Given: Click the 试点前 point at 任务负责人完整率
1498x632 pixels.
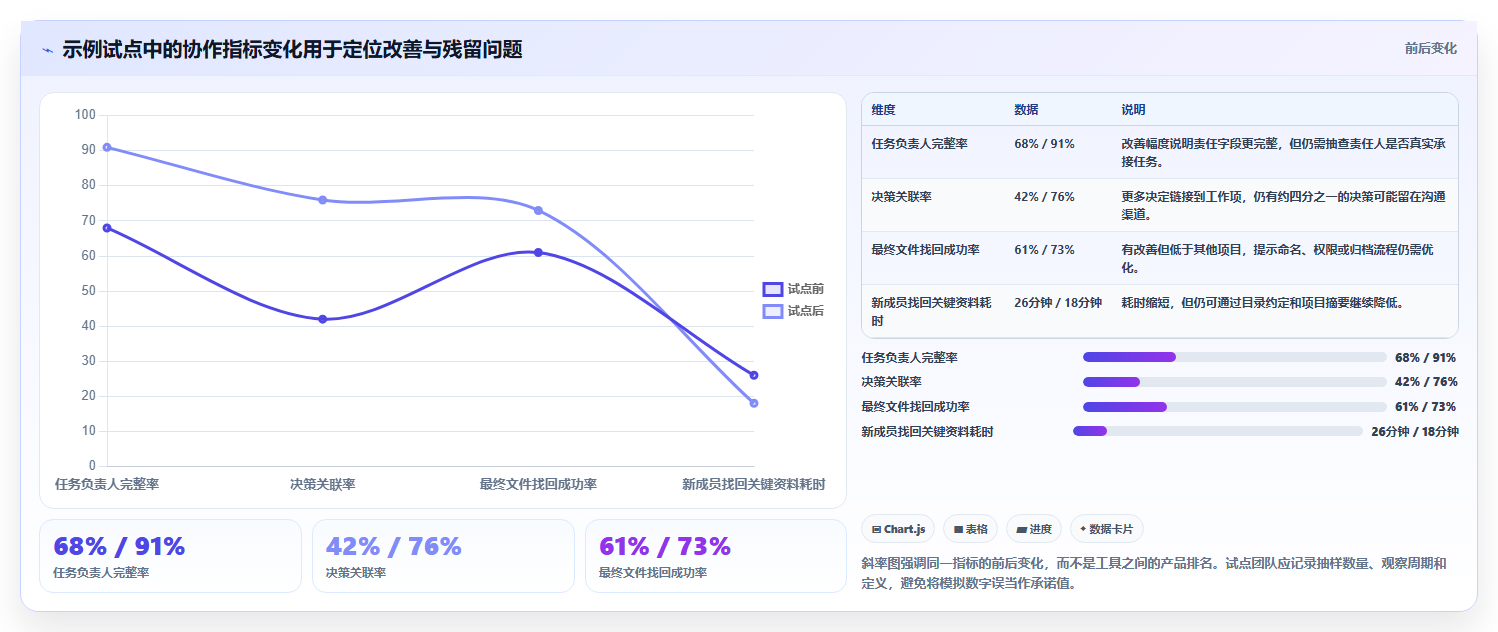Looking at the screenshot, I should pyautogui.click(x=107, y=228).
